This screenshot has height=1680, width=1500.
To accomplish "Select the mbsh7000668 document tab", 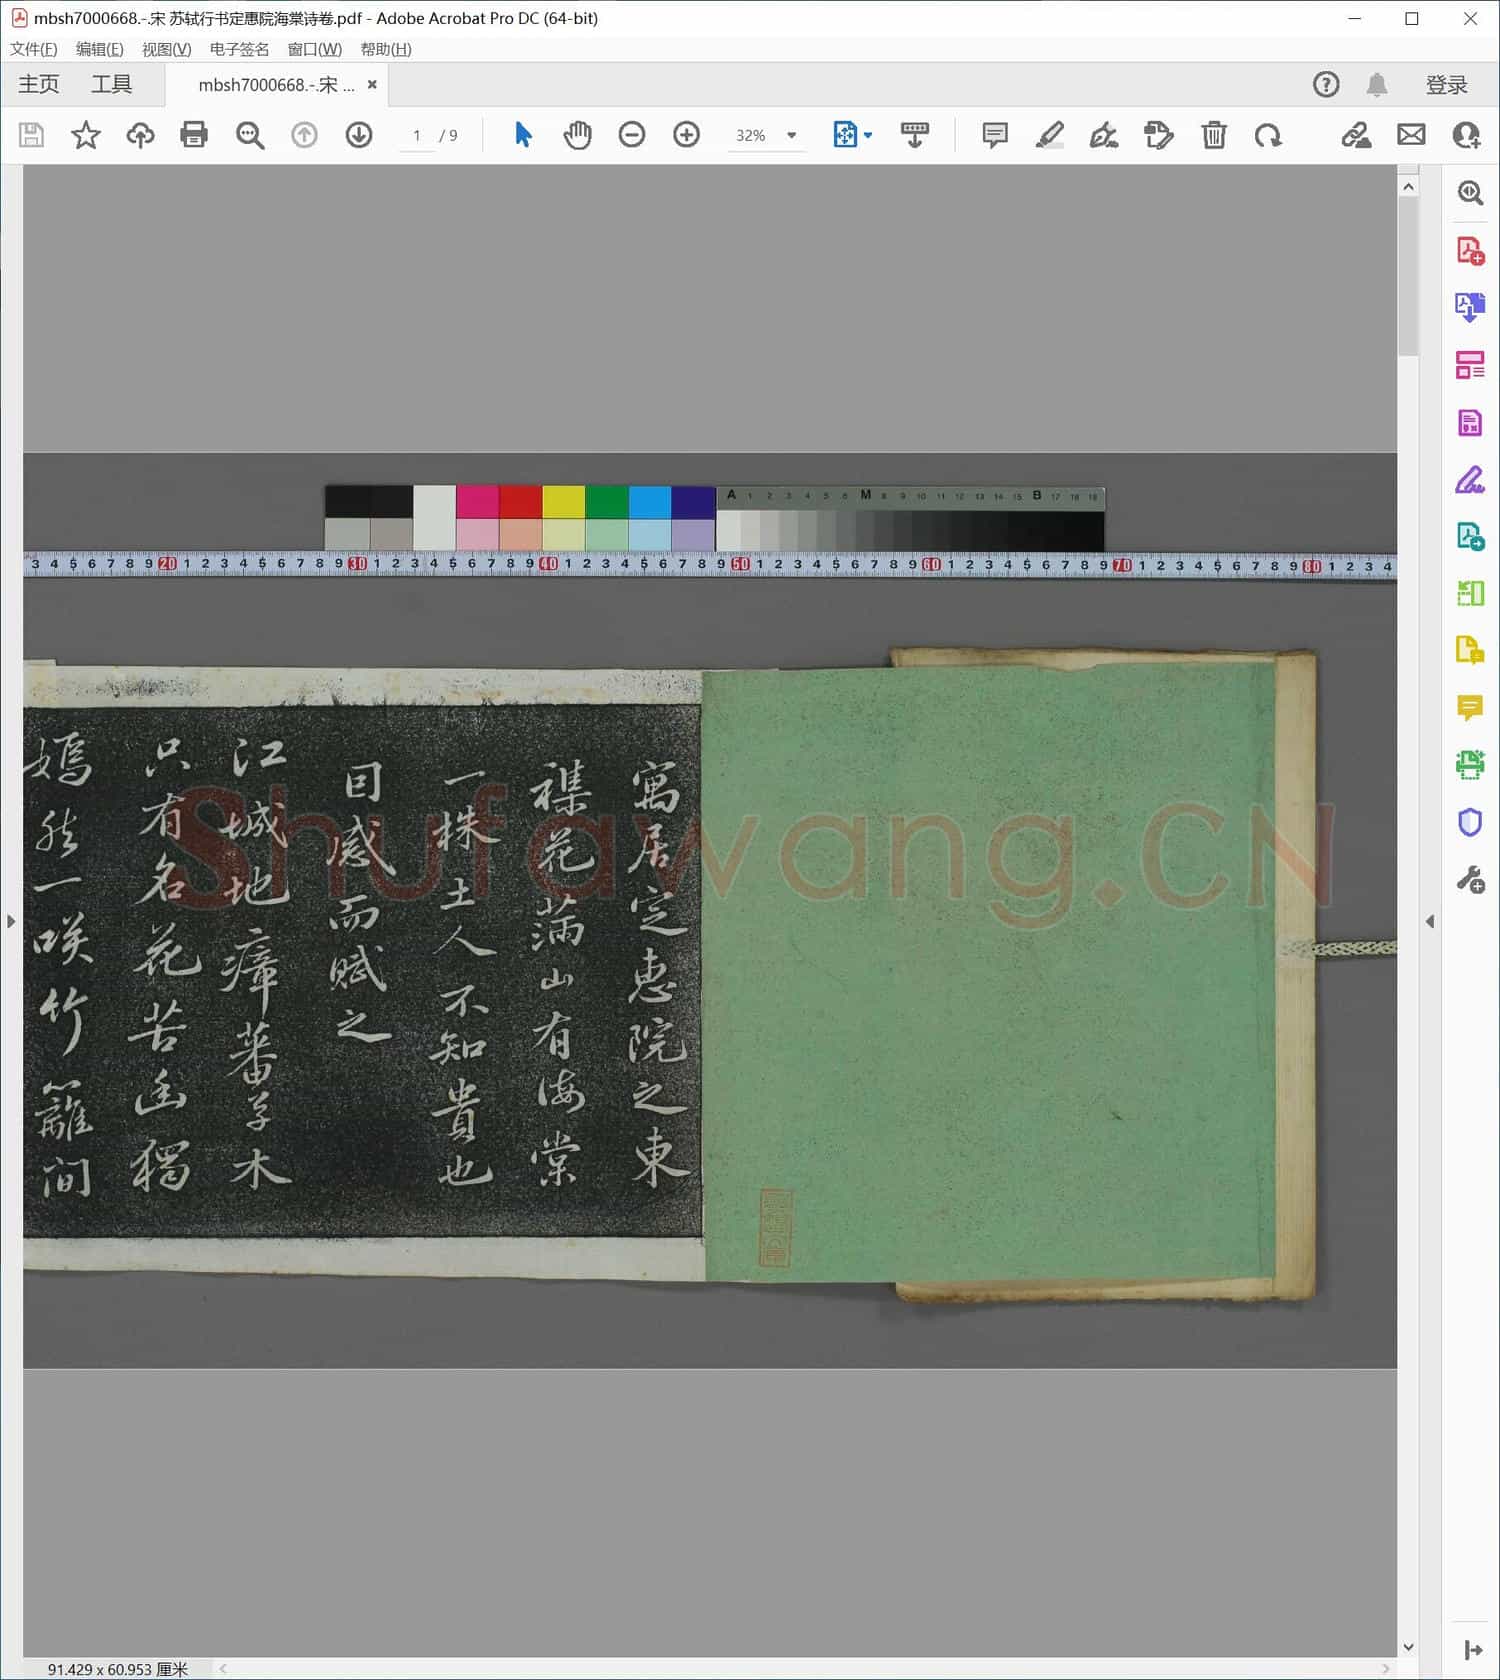I will pyautogui.click(x=276, y=85).
